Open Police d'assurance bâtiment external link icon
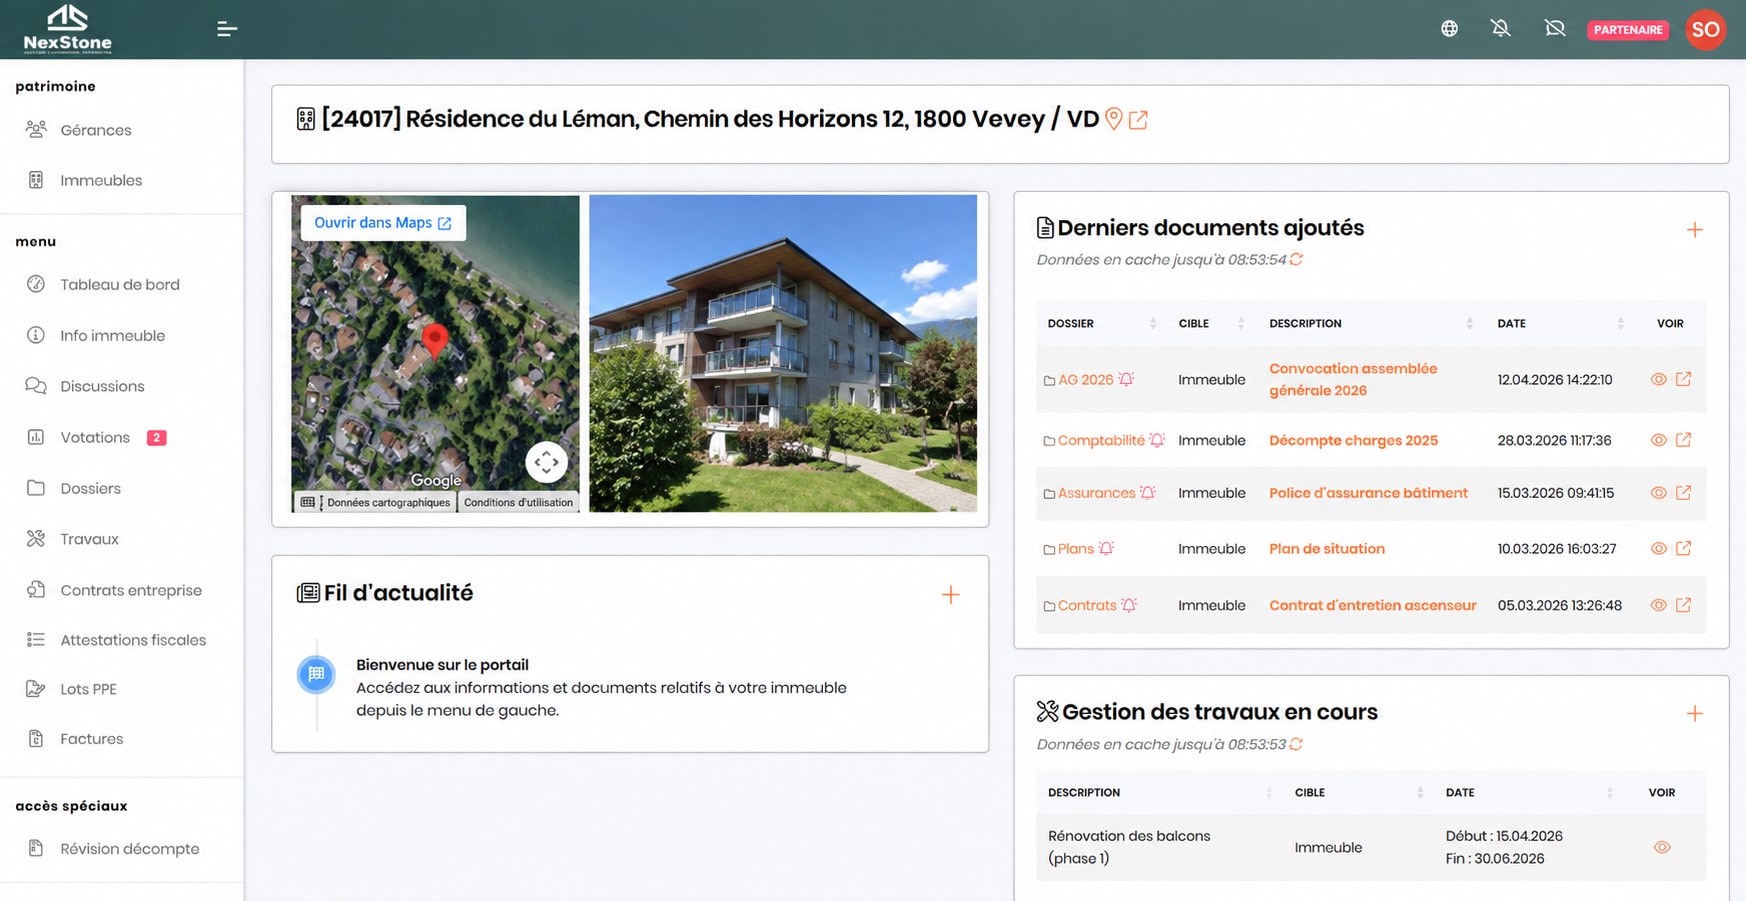Viewport: 1746px width, 901px height. click(x=1684, y=493)
